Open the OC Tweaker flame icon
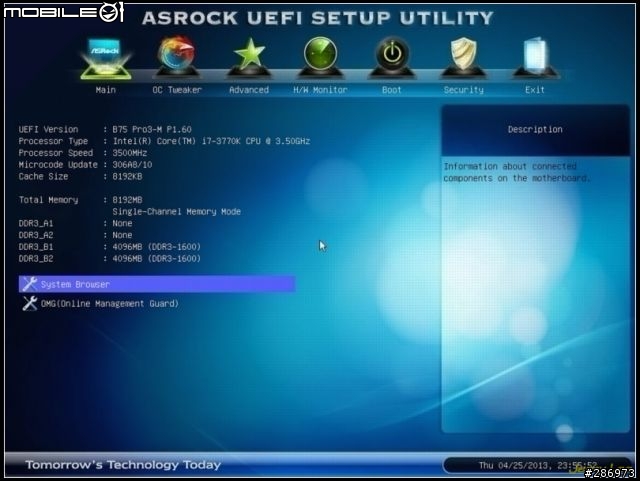 click(x=177, y=57)
